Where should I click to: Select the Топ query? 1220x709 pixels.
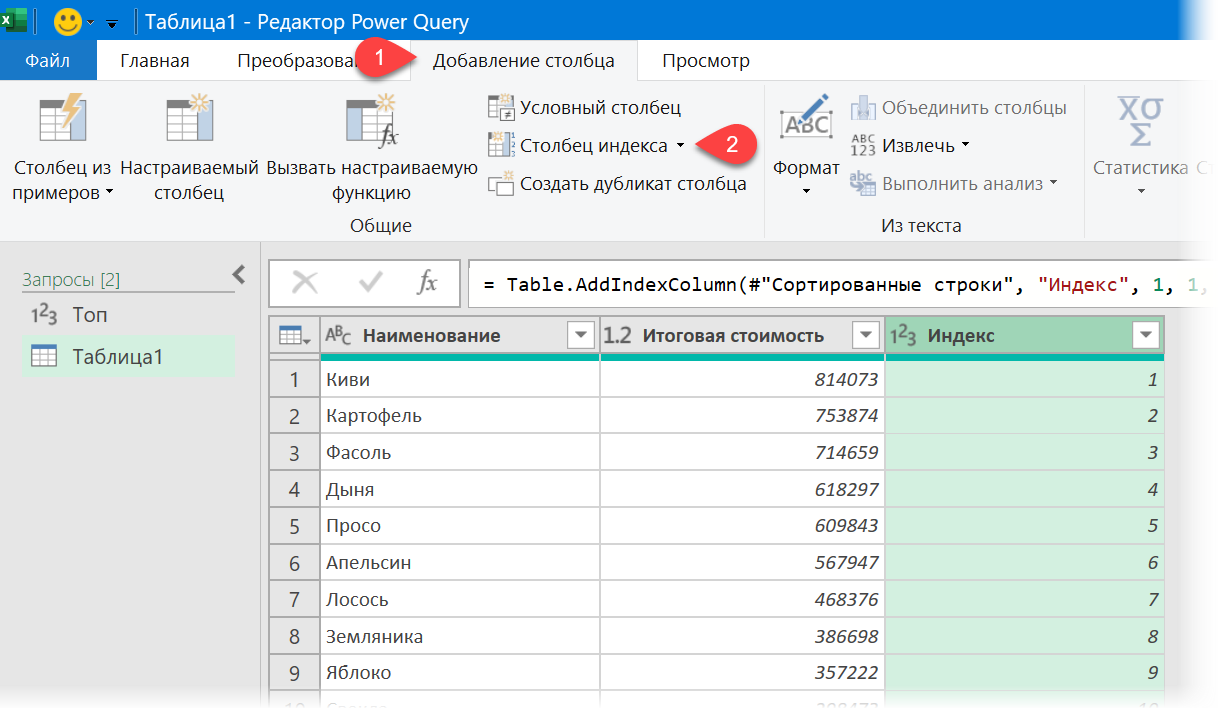[128, 316]
